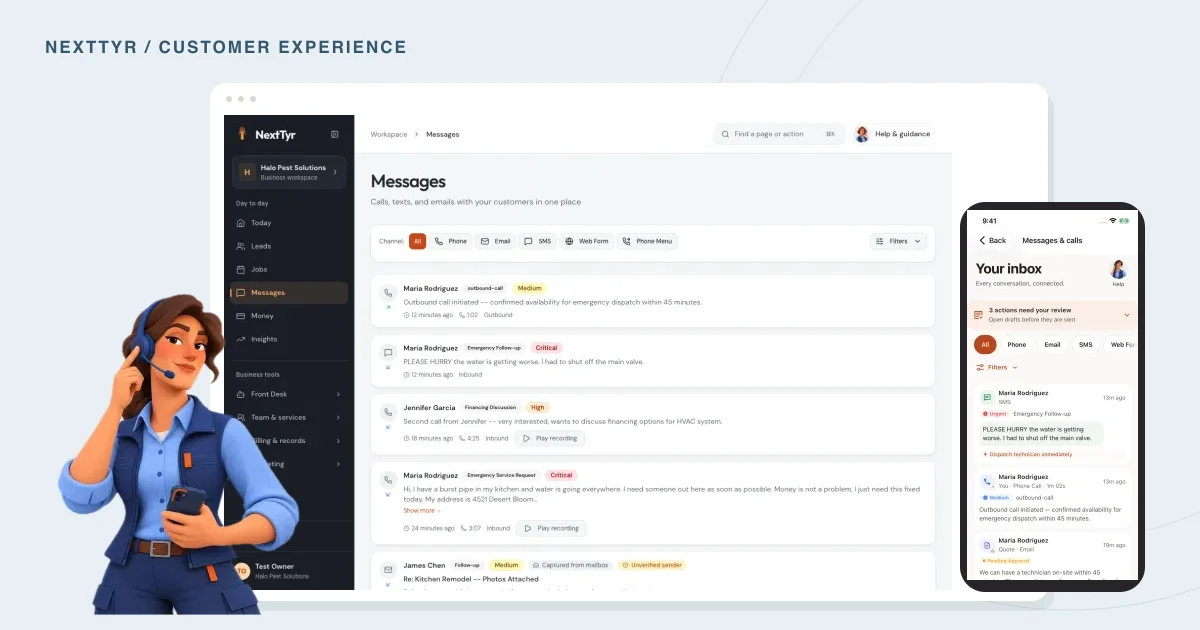This screenshot has width=1200, height=630.
Task: Tap phone call icon on Maria's phone inbox item
Action: click(987, 481)
